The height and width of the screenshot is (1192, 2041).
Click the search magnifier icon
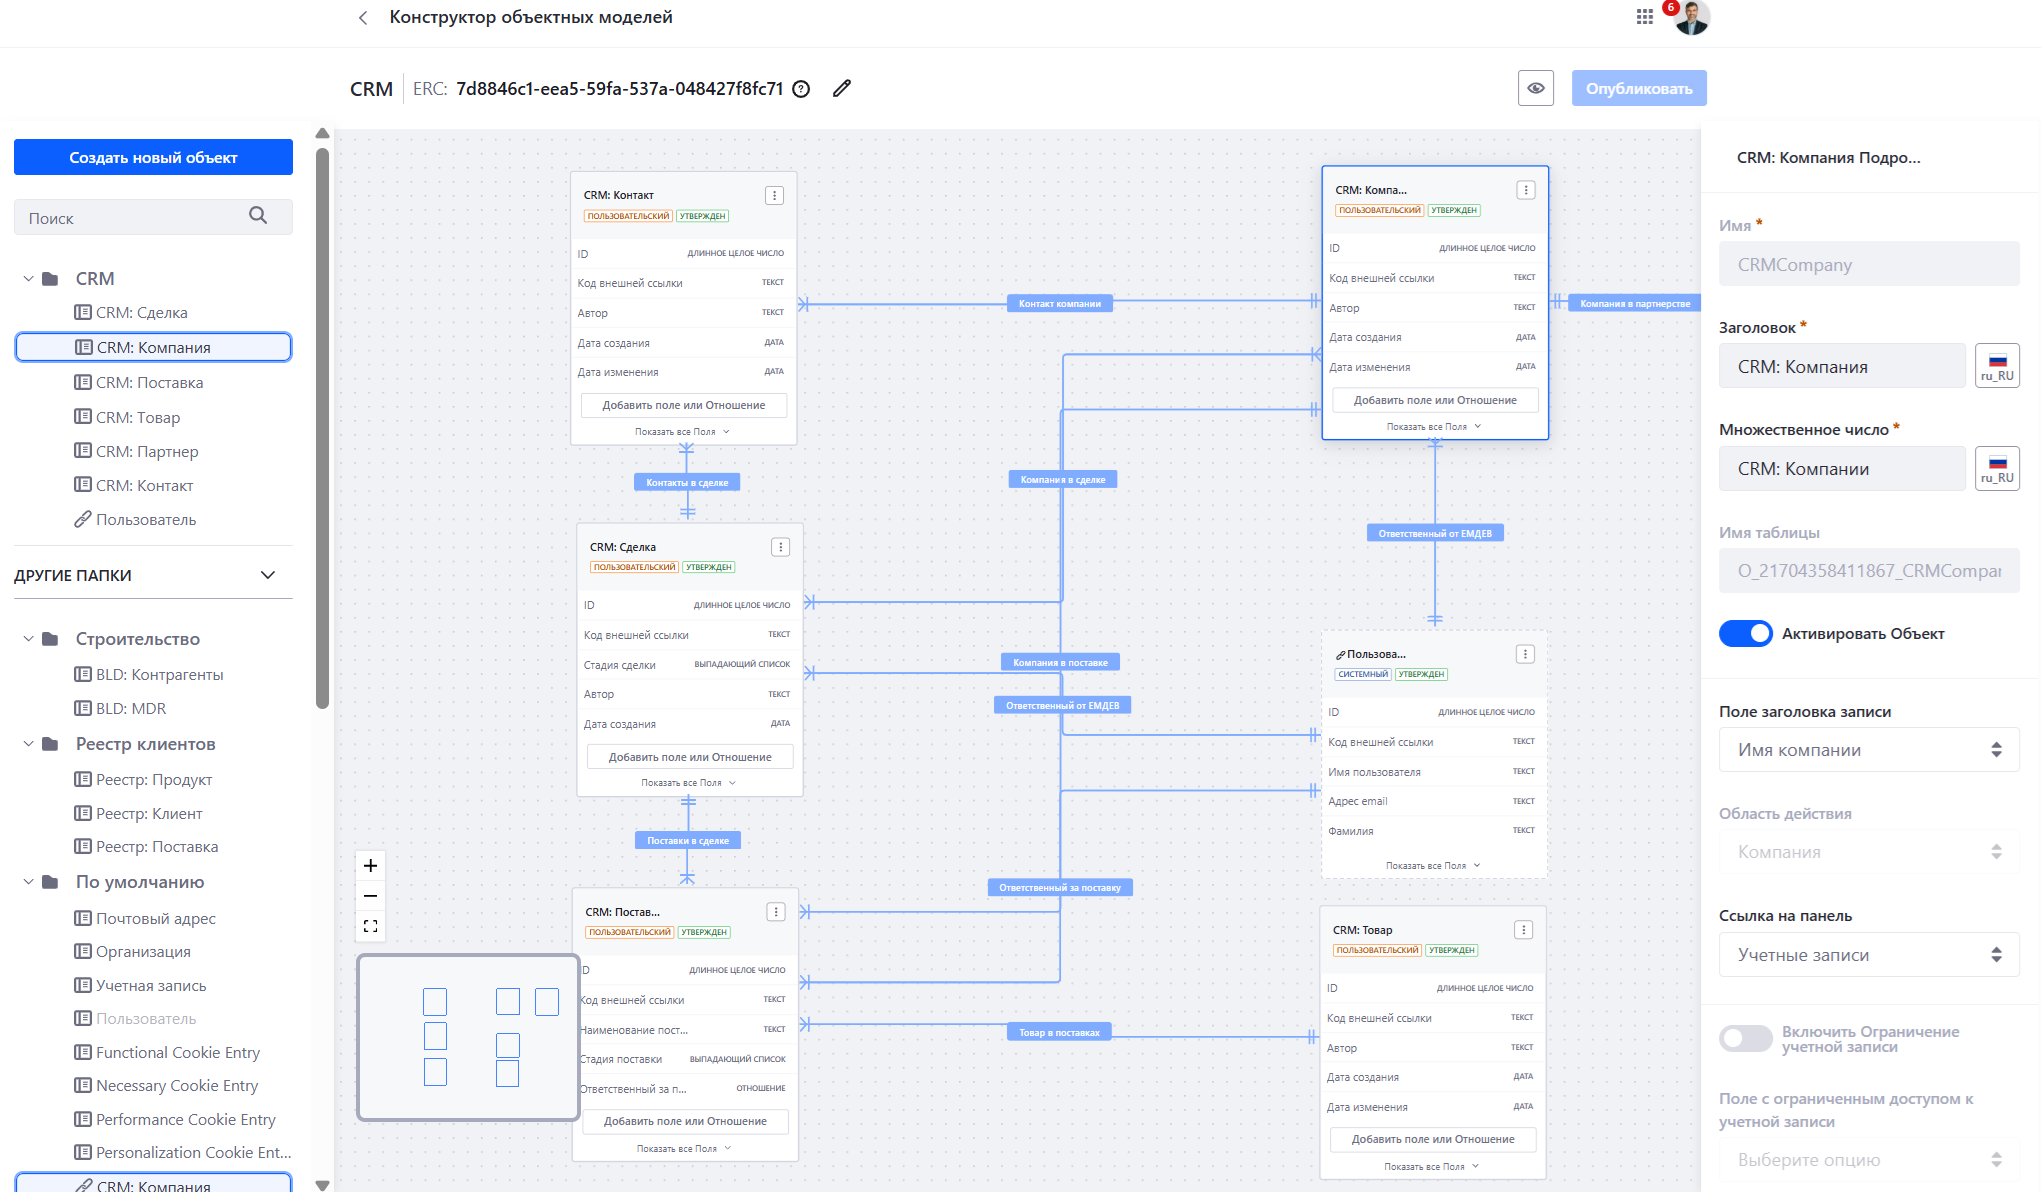258,215
